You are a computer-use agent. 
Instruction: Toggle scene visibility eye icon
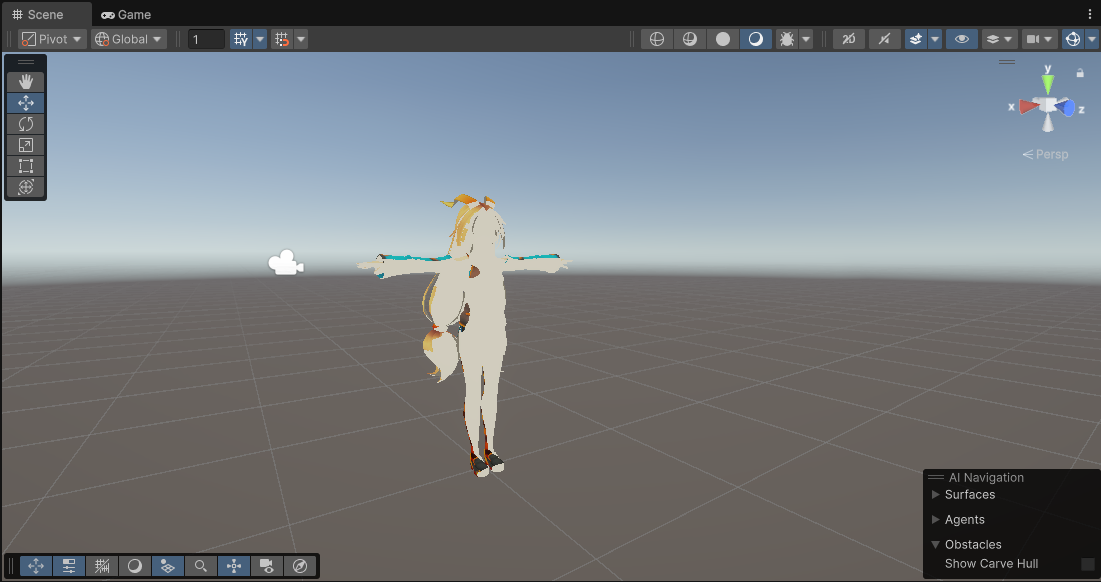961,39
